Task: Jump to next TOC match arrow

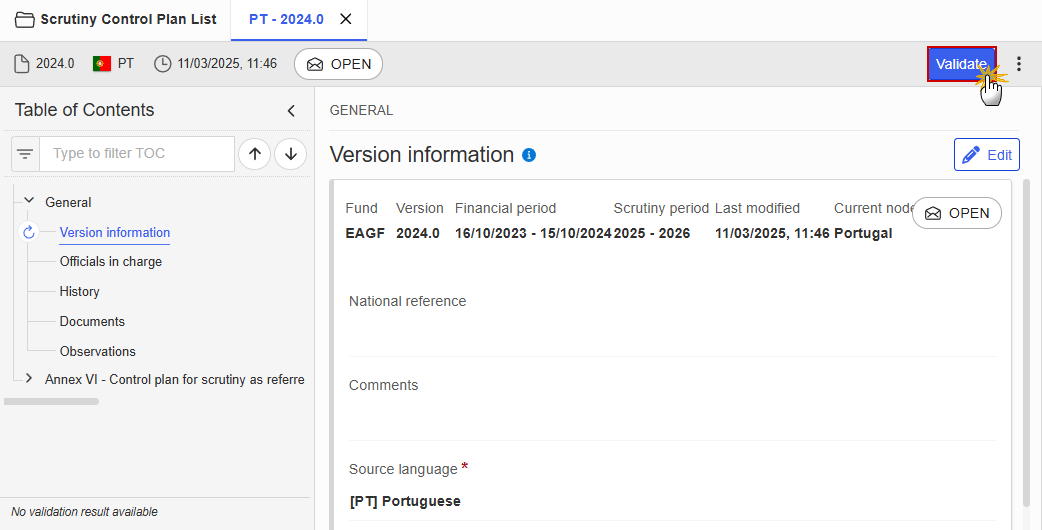Action: 290,154
